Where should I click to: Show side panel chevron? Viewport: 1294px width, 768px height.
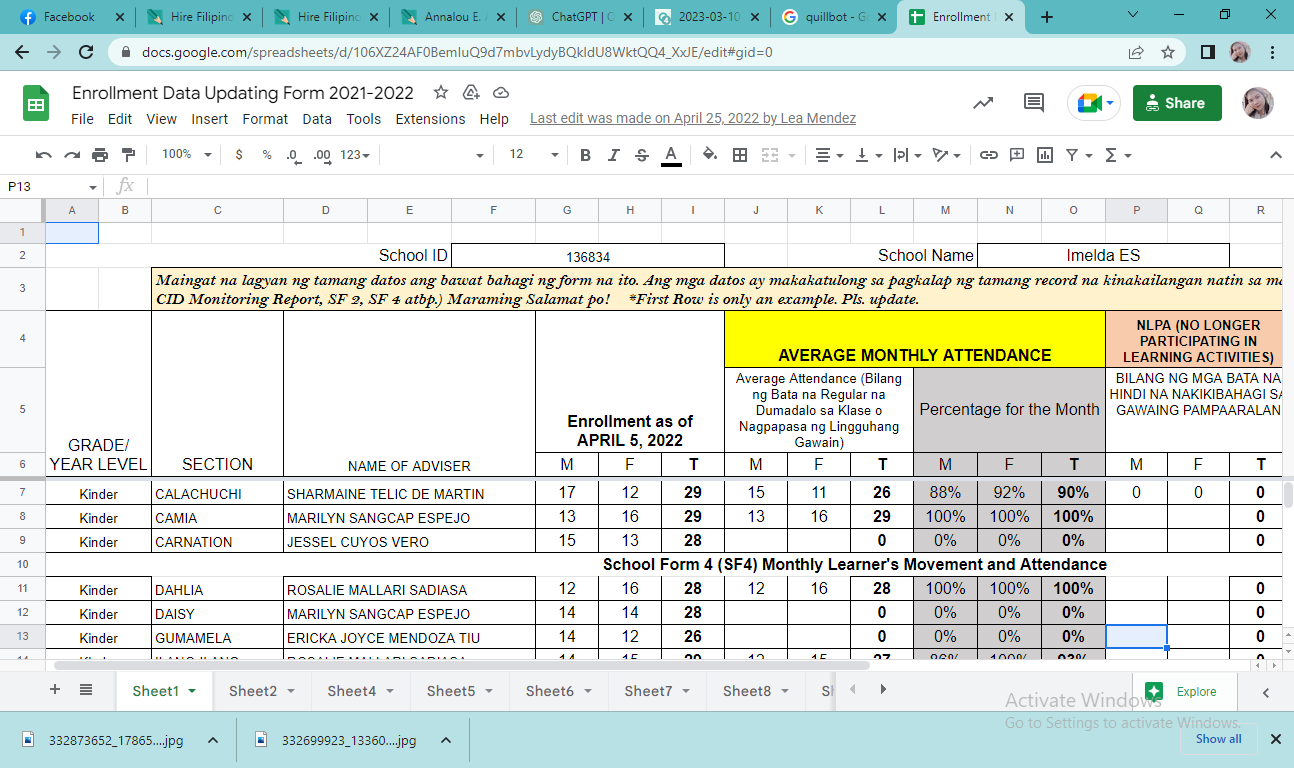[1266, 692]
